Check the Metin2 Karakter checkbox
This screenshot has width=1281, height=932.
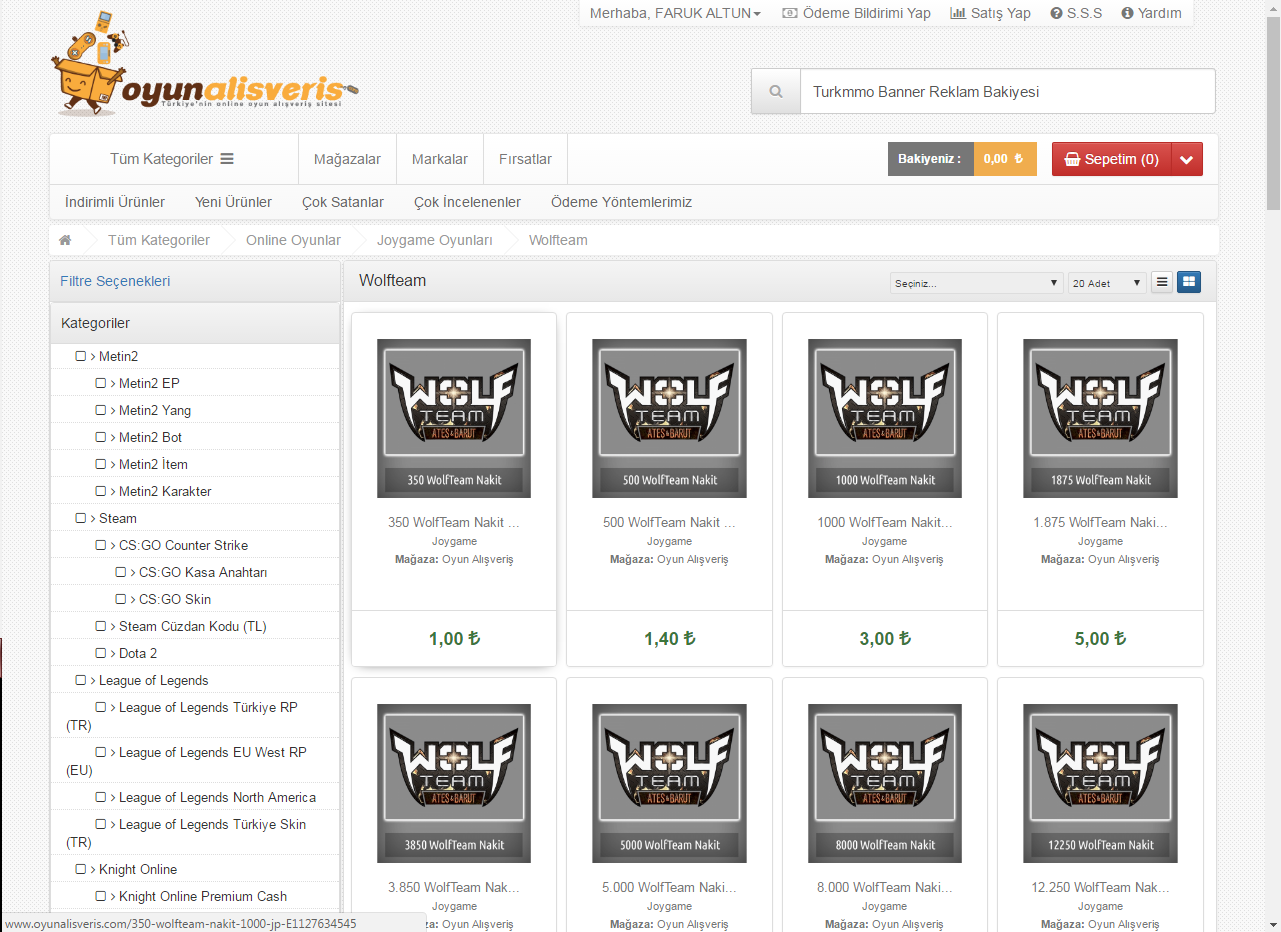[101, 491]
